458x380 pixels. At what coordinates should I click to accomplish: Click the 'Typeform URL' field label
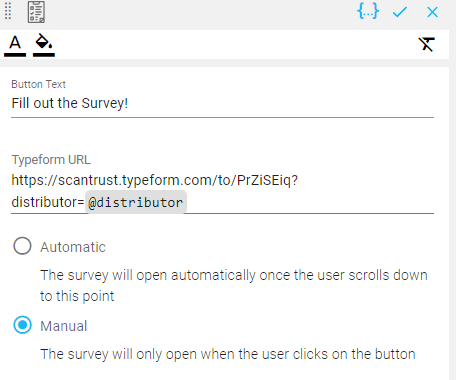(51, 160)
